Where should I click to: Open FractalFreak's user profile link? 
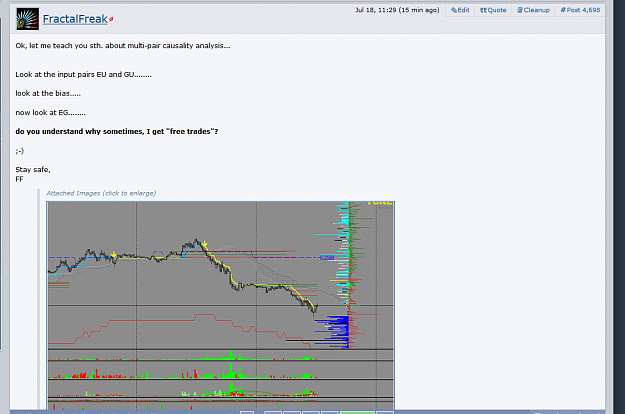(x=75, y=19)
